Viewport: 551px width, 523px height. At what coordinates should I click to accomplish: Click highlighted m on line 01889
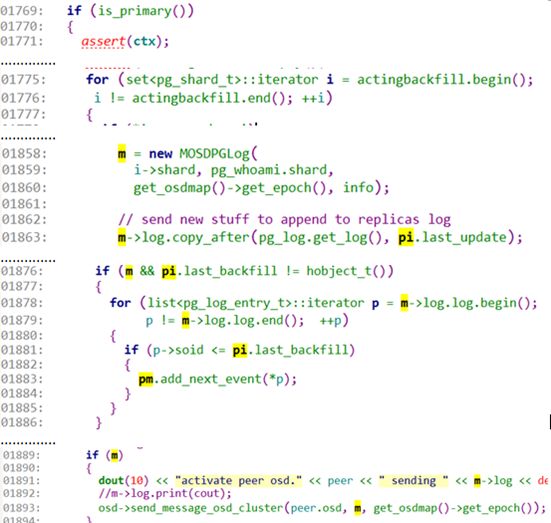tap(114, 455)
